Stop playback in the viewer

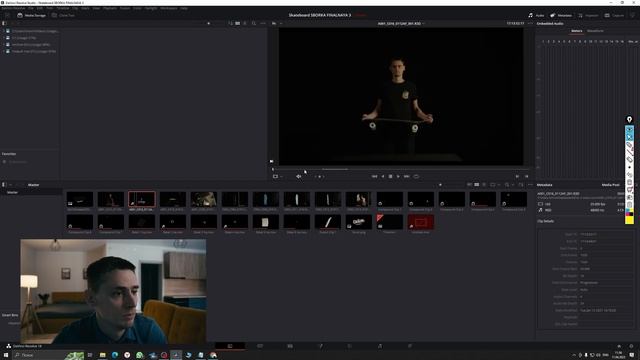pos(391,176)
